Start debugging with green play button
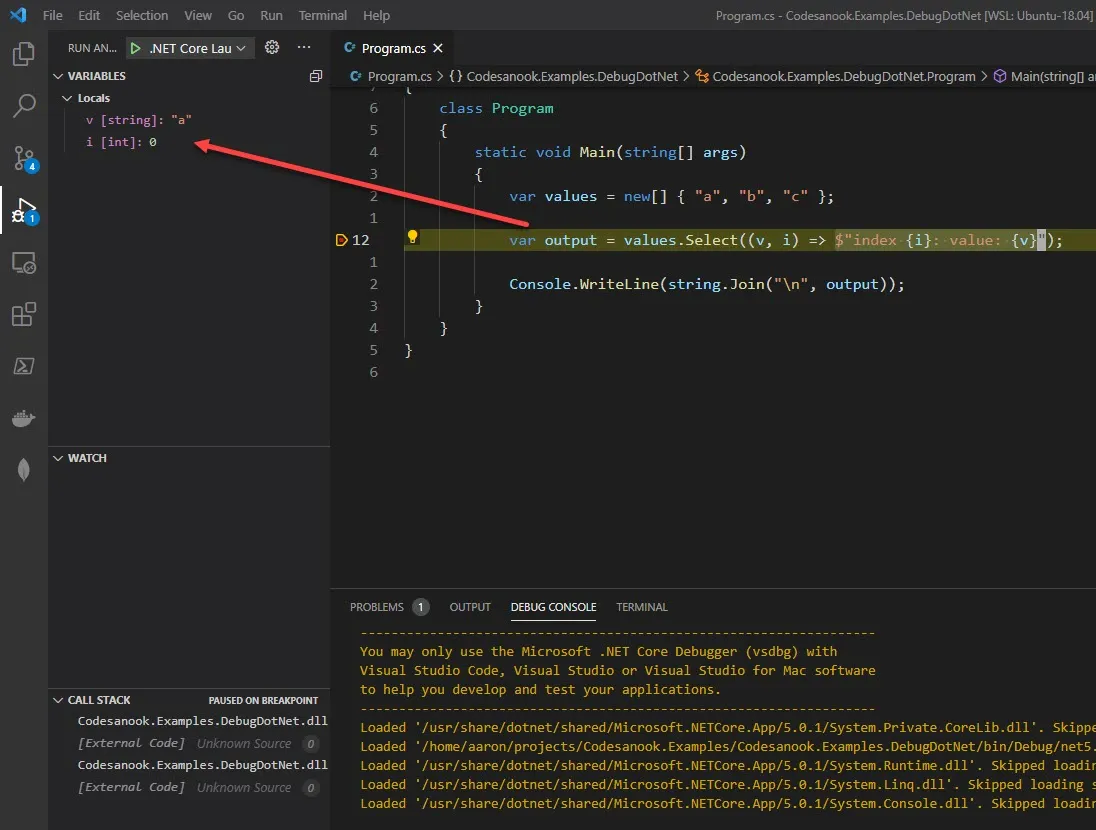Screen dimensions: 1096x830 click(136, 48)
